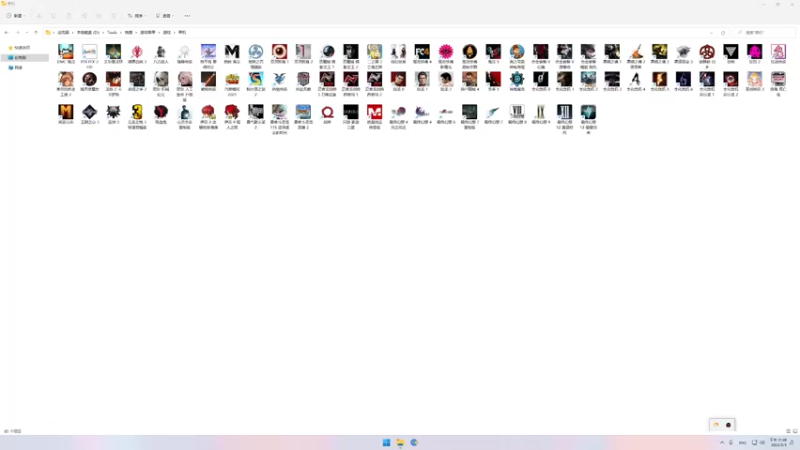Image resolution: width=800 pixels, height=450 pixels.
Task: Open the black M logo shortcut
Action: [232, 52]
